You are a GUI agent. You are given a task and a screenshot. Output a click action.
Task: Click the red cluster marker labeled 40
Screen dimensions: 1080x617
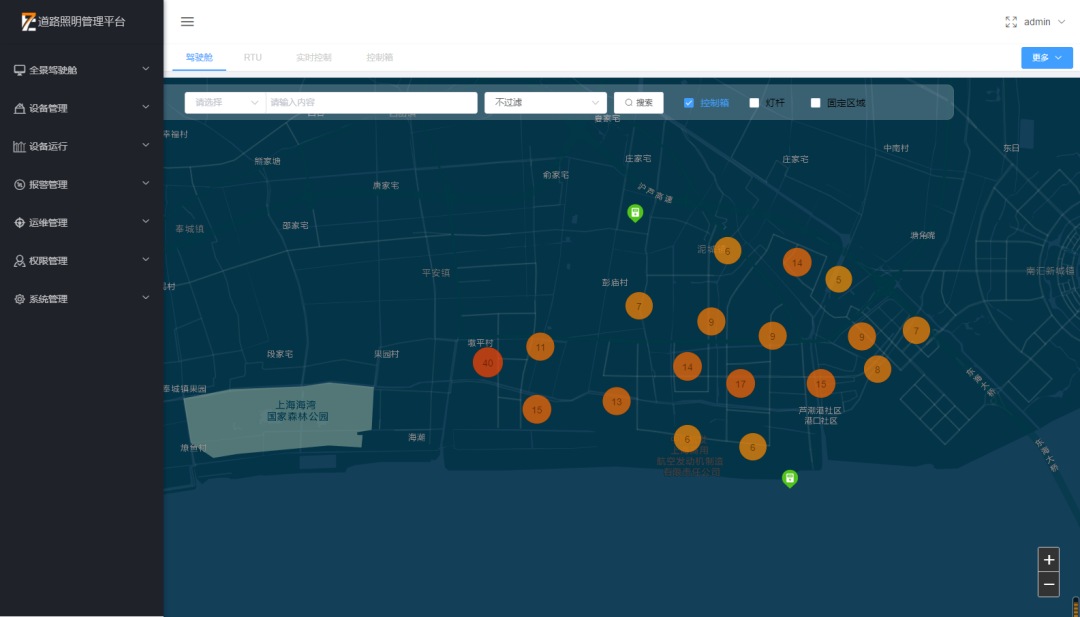pos(488,362)
